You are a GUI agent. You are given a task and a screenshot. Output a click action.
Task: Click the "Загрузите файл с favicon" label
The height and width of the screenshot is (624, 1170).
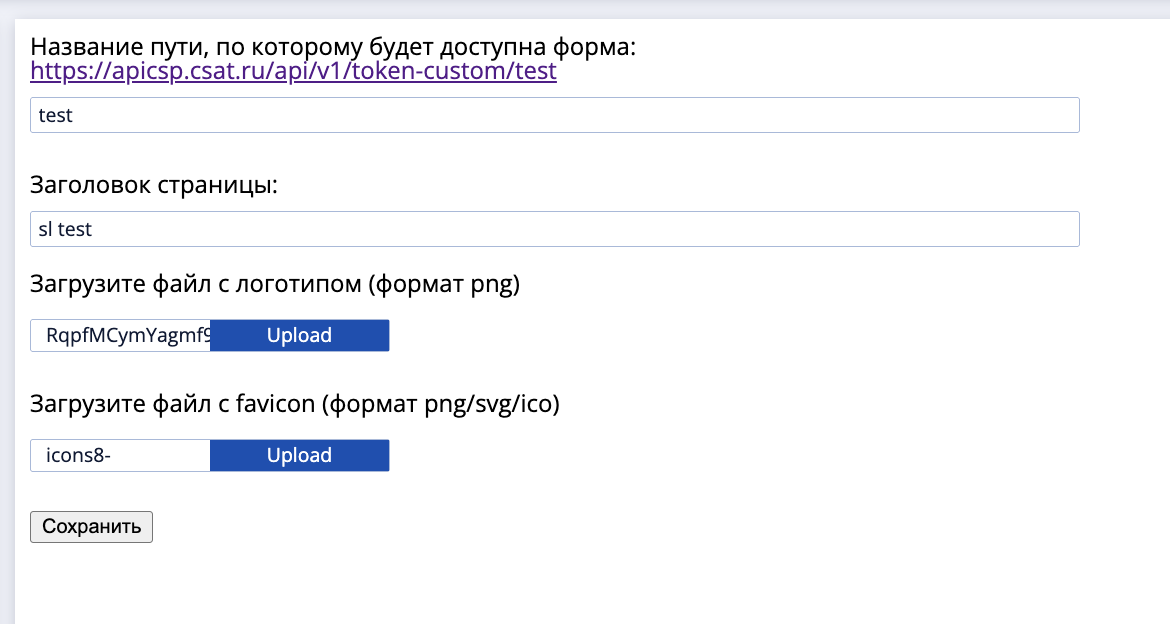tap(175, 404)
